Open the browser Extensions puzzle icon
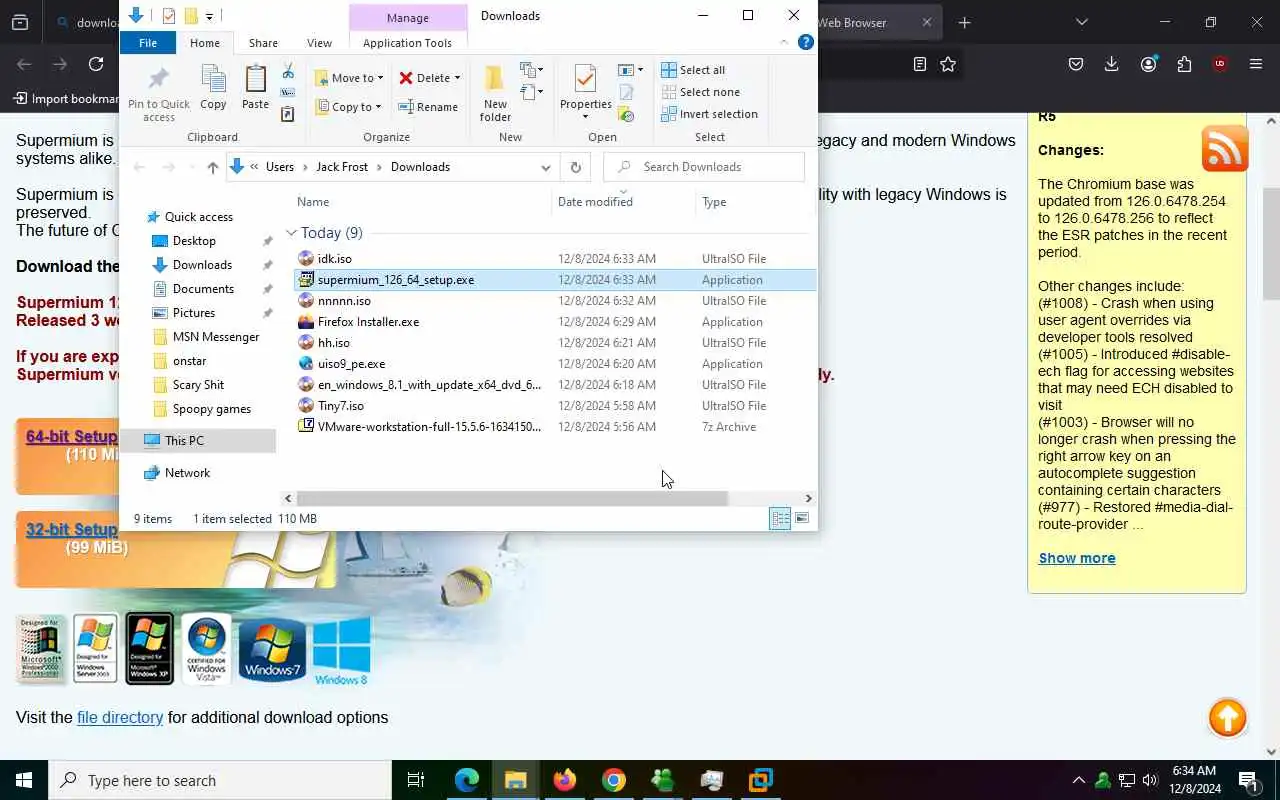The height and width of the screenshot is (800, 1280). [1184, 64]
